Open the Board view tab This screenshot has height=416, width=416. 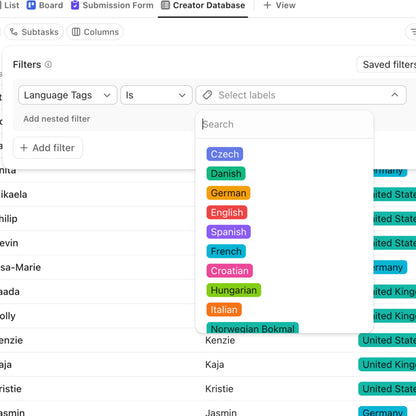[45, 5]
